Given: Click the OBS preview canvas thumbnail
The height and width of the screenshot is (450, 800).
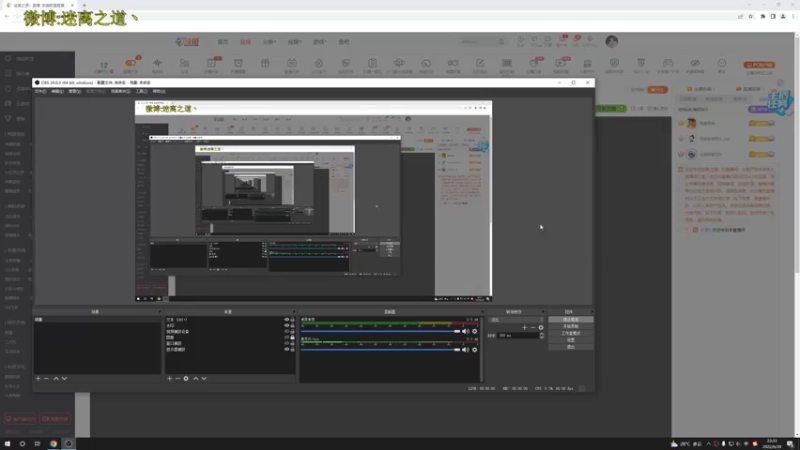Looking at the screenshot, I should pos(313,201).
